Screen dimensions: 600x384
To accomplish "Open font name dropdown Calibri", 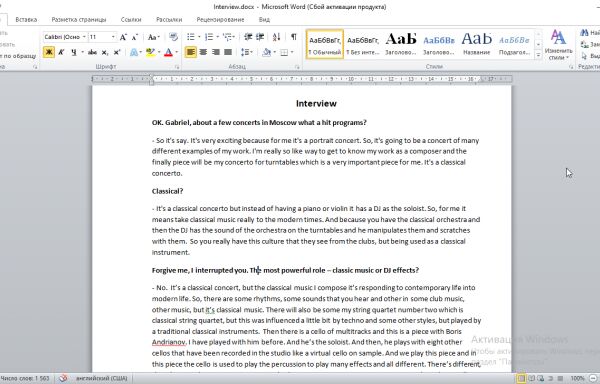I will coord(84,37).
